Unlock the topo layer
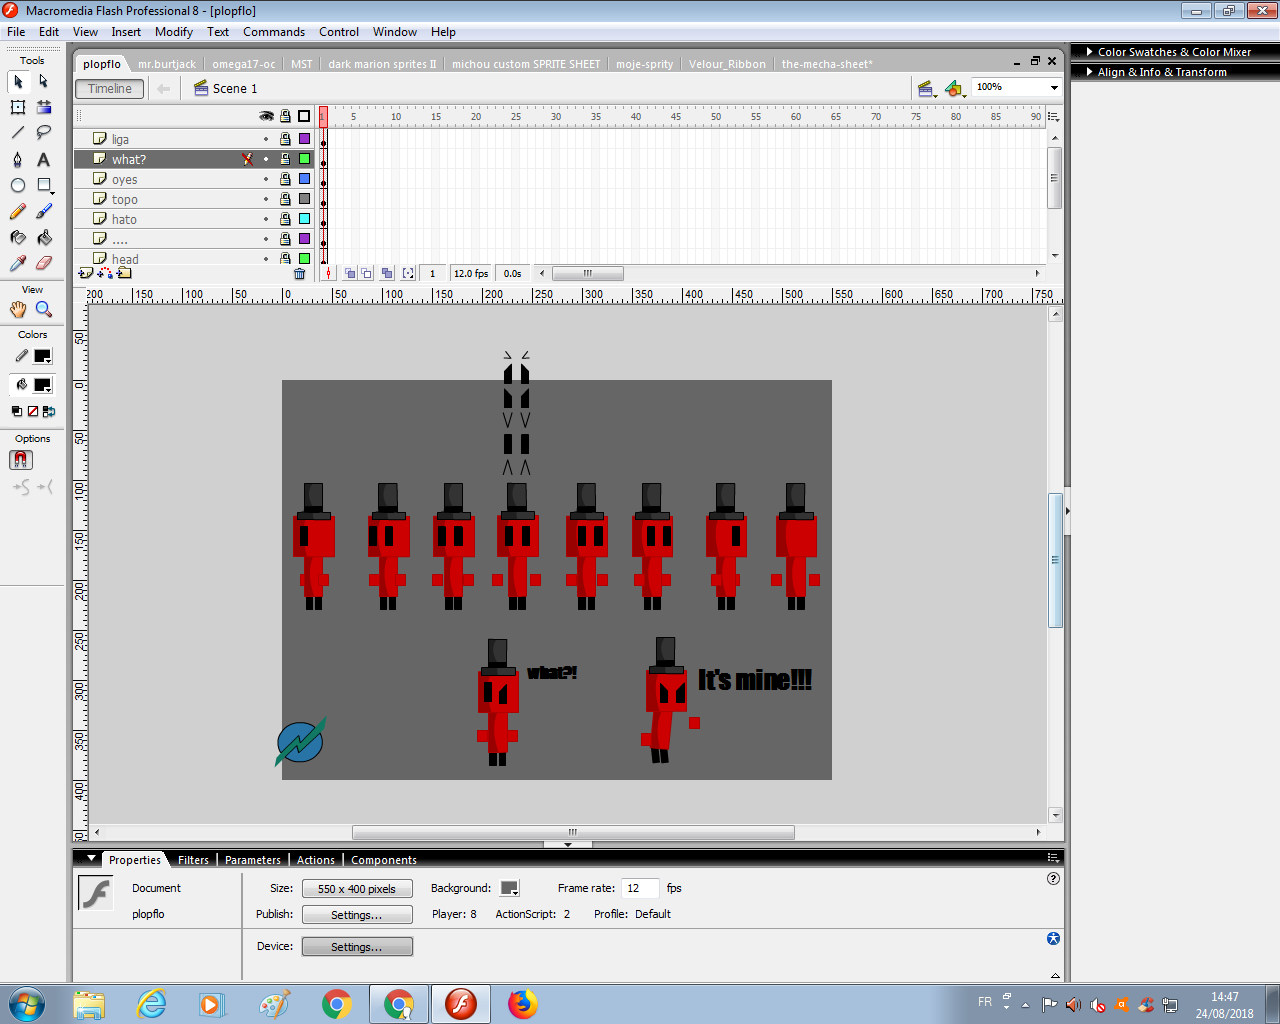This screenshot has height=1024, width=1280. tap(285, 199)
